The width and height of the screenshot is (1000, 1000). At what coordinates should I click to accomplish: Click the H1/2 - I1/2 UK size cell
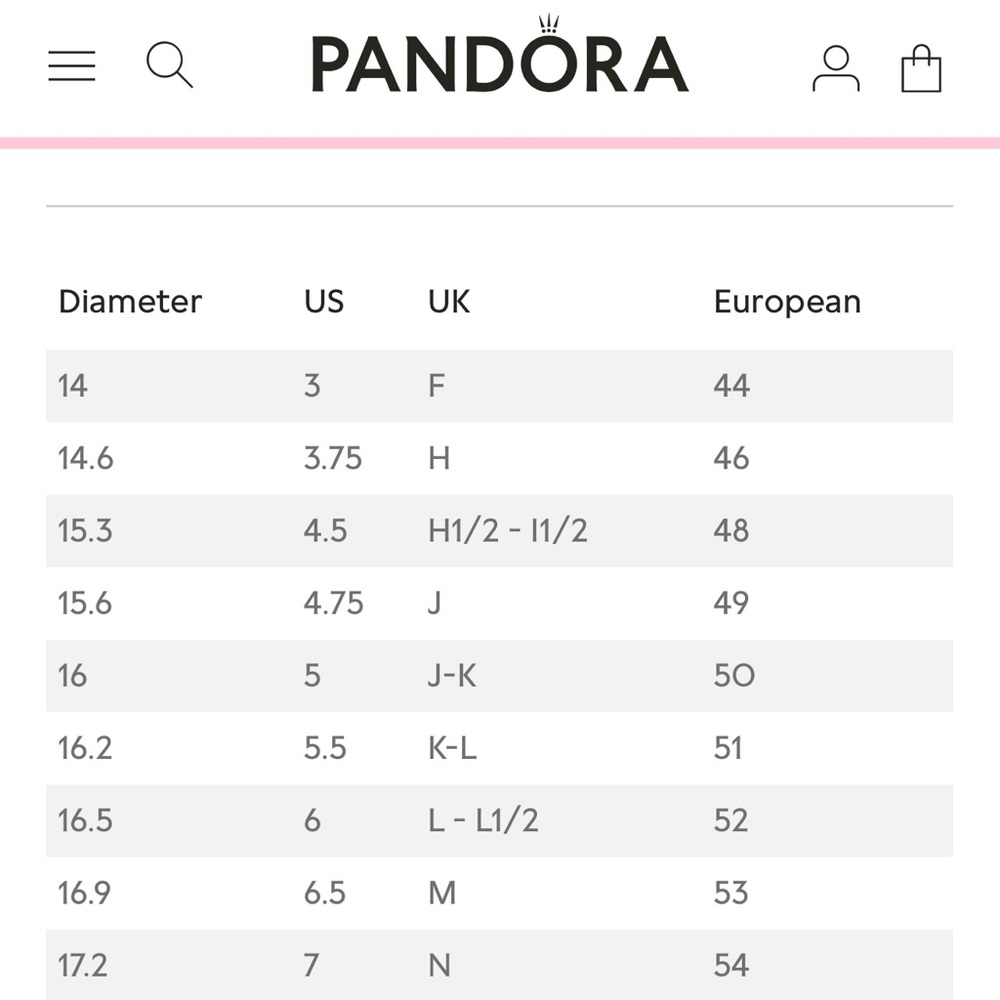(x=508, y=531)
